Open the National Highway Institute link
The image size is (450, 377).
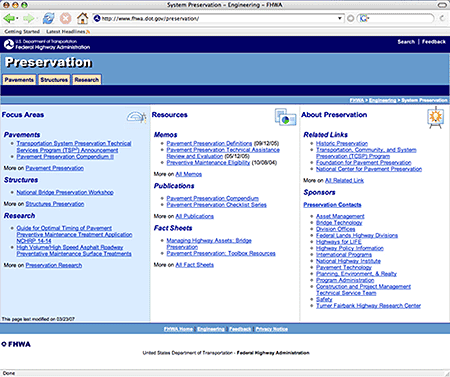click(348, 261)
